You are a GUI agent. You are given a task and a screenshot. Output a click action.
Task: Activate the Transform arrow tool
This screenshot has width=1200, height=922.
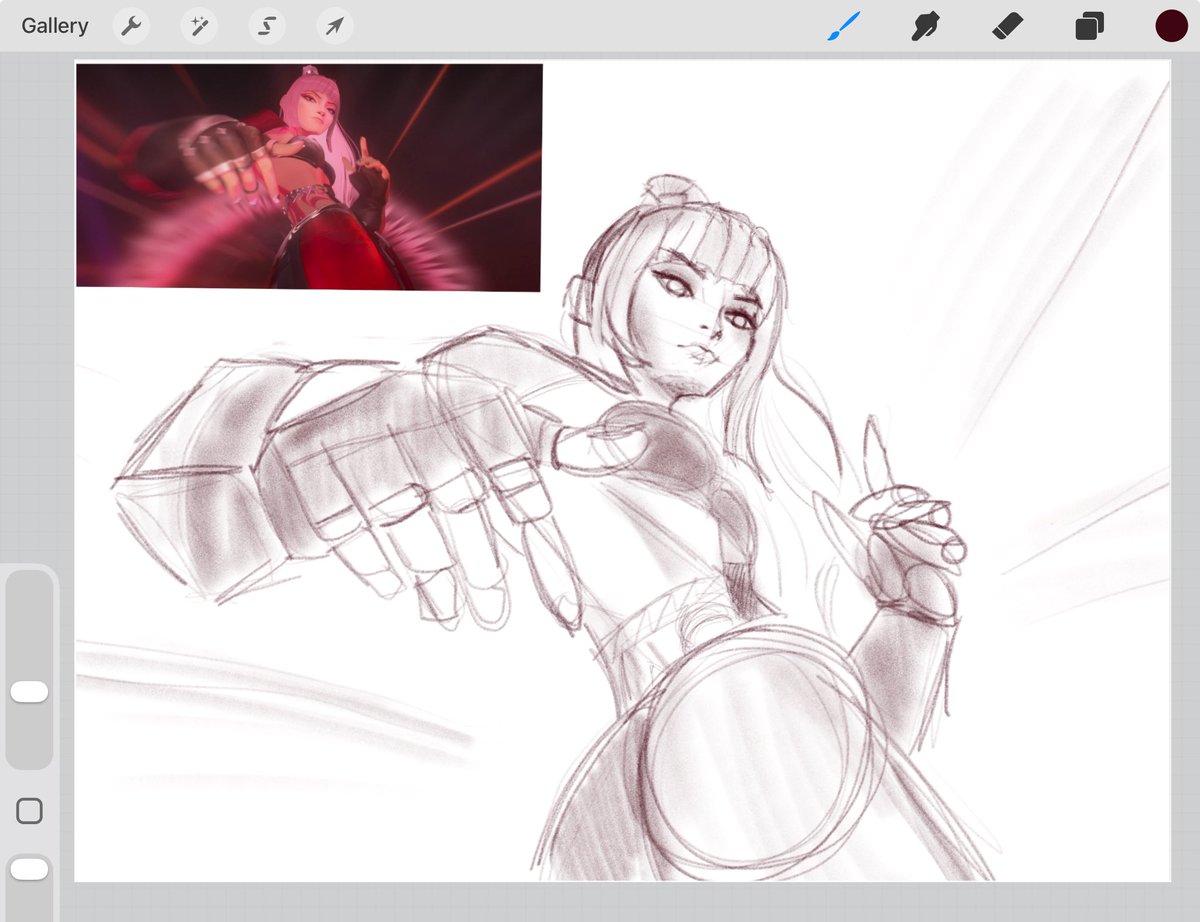pos(335,26)
